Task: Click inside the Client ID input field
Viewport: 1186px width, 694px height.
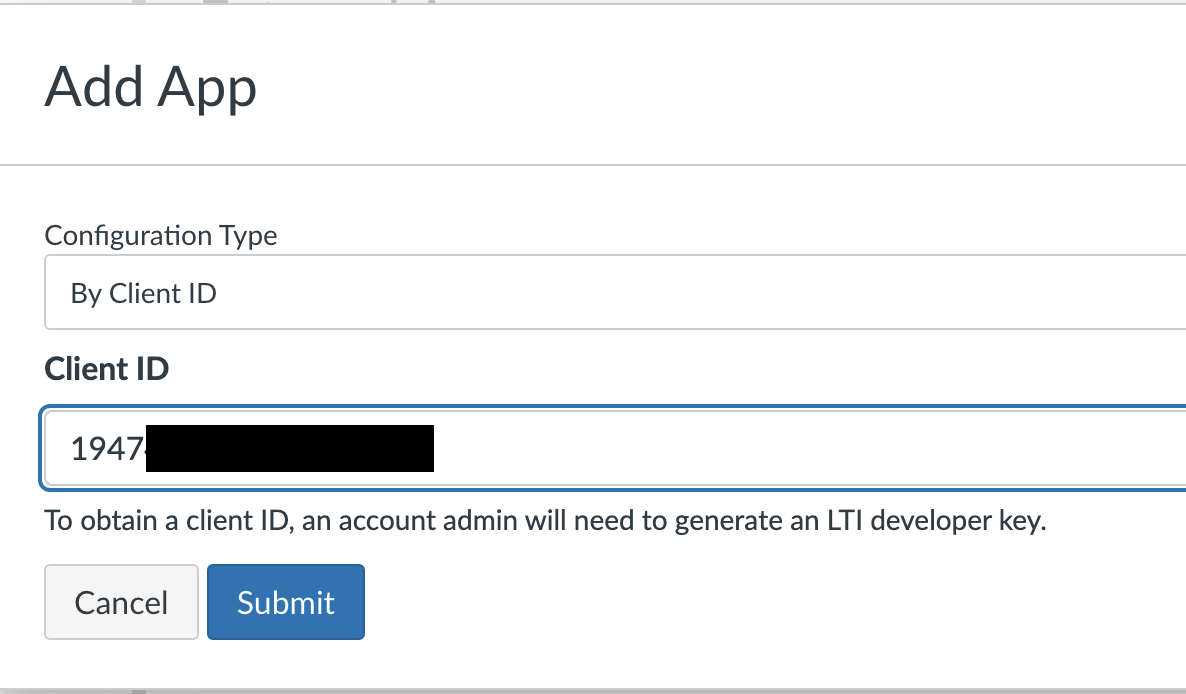Action: [615, 448]
